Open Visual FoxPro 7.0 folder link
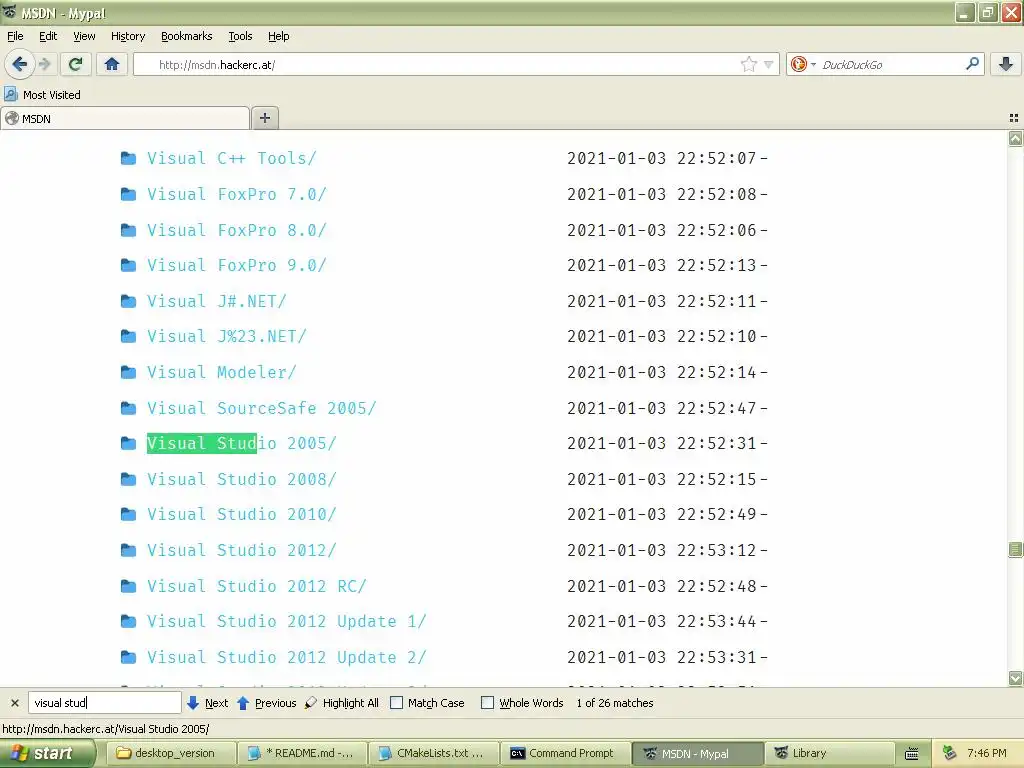1024x768 pixels. (x=236, y=194)
